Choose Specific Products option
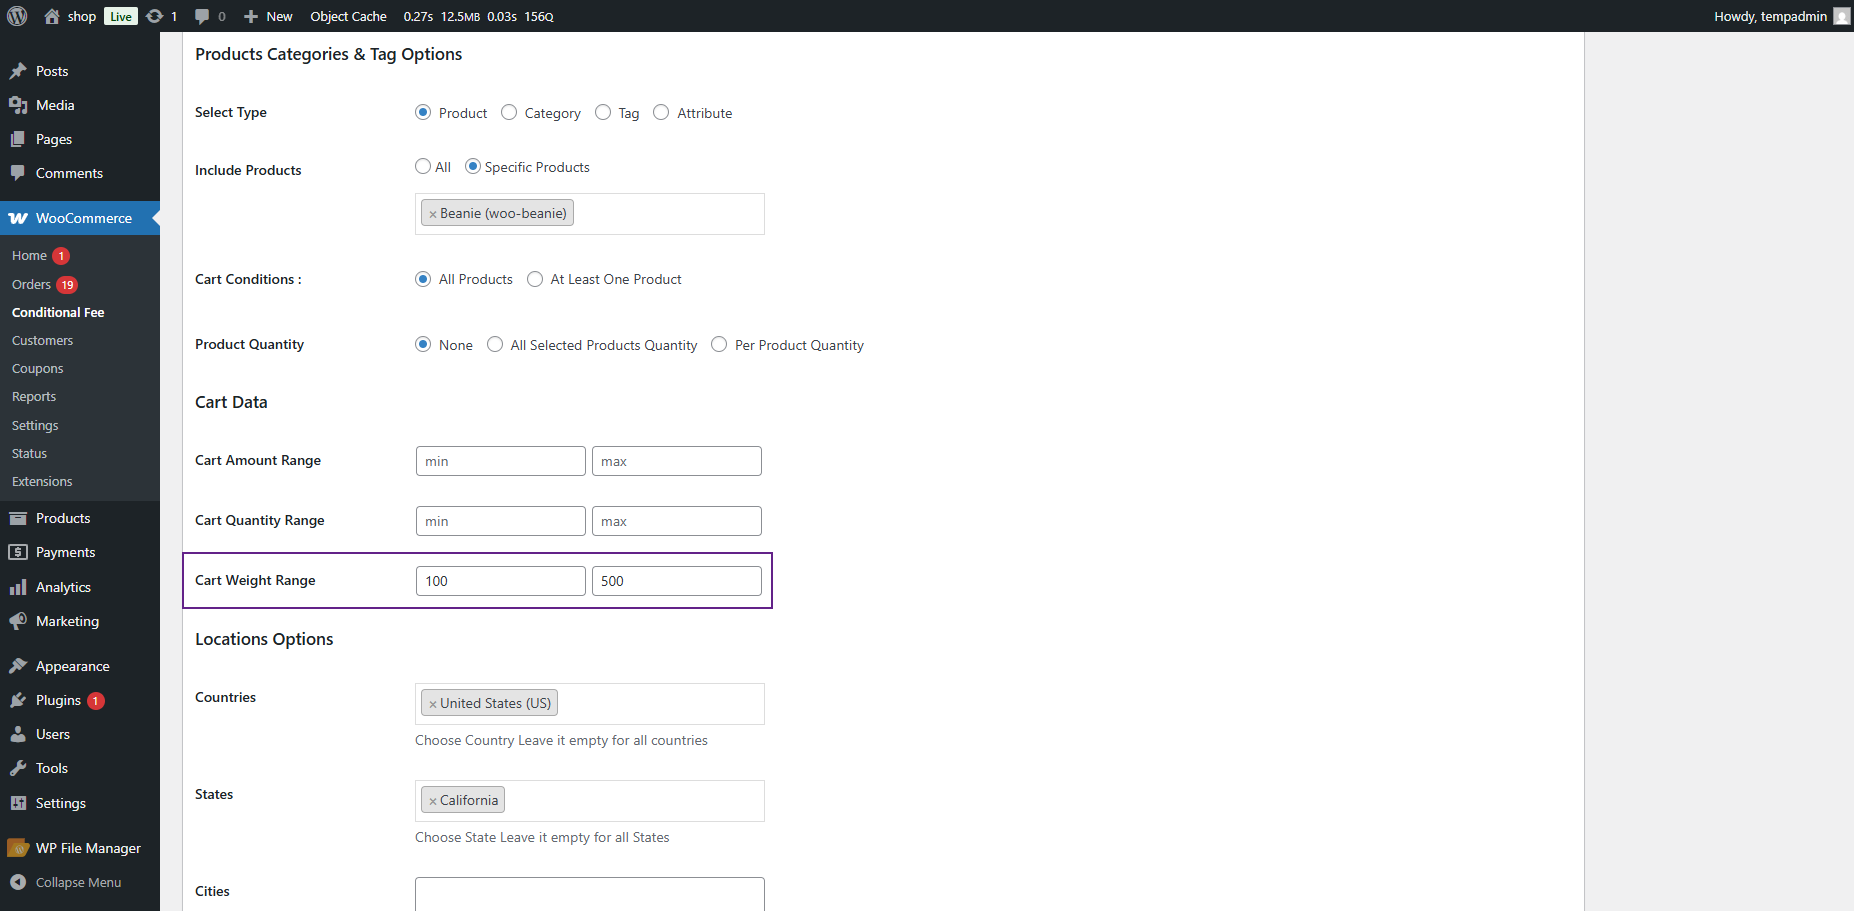 [x=473, y=166]
